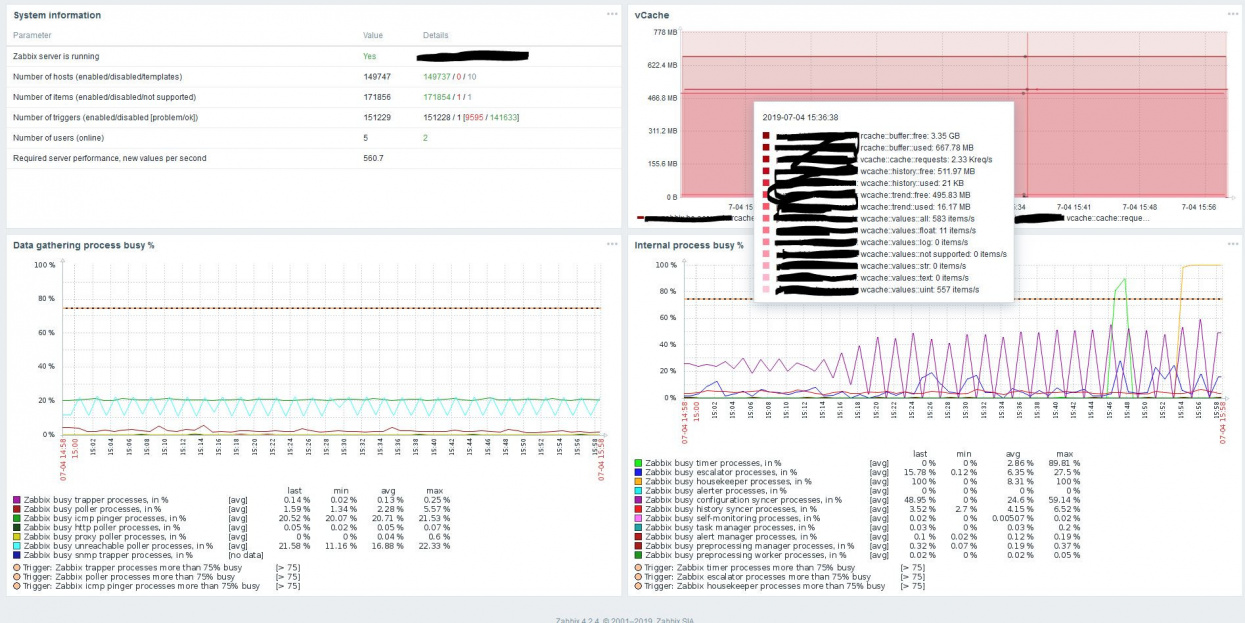Screen dimensions: 1245x623
Task: Click the purple trapper processes legend swatch
Action: click(17, 499)
